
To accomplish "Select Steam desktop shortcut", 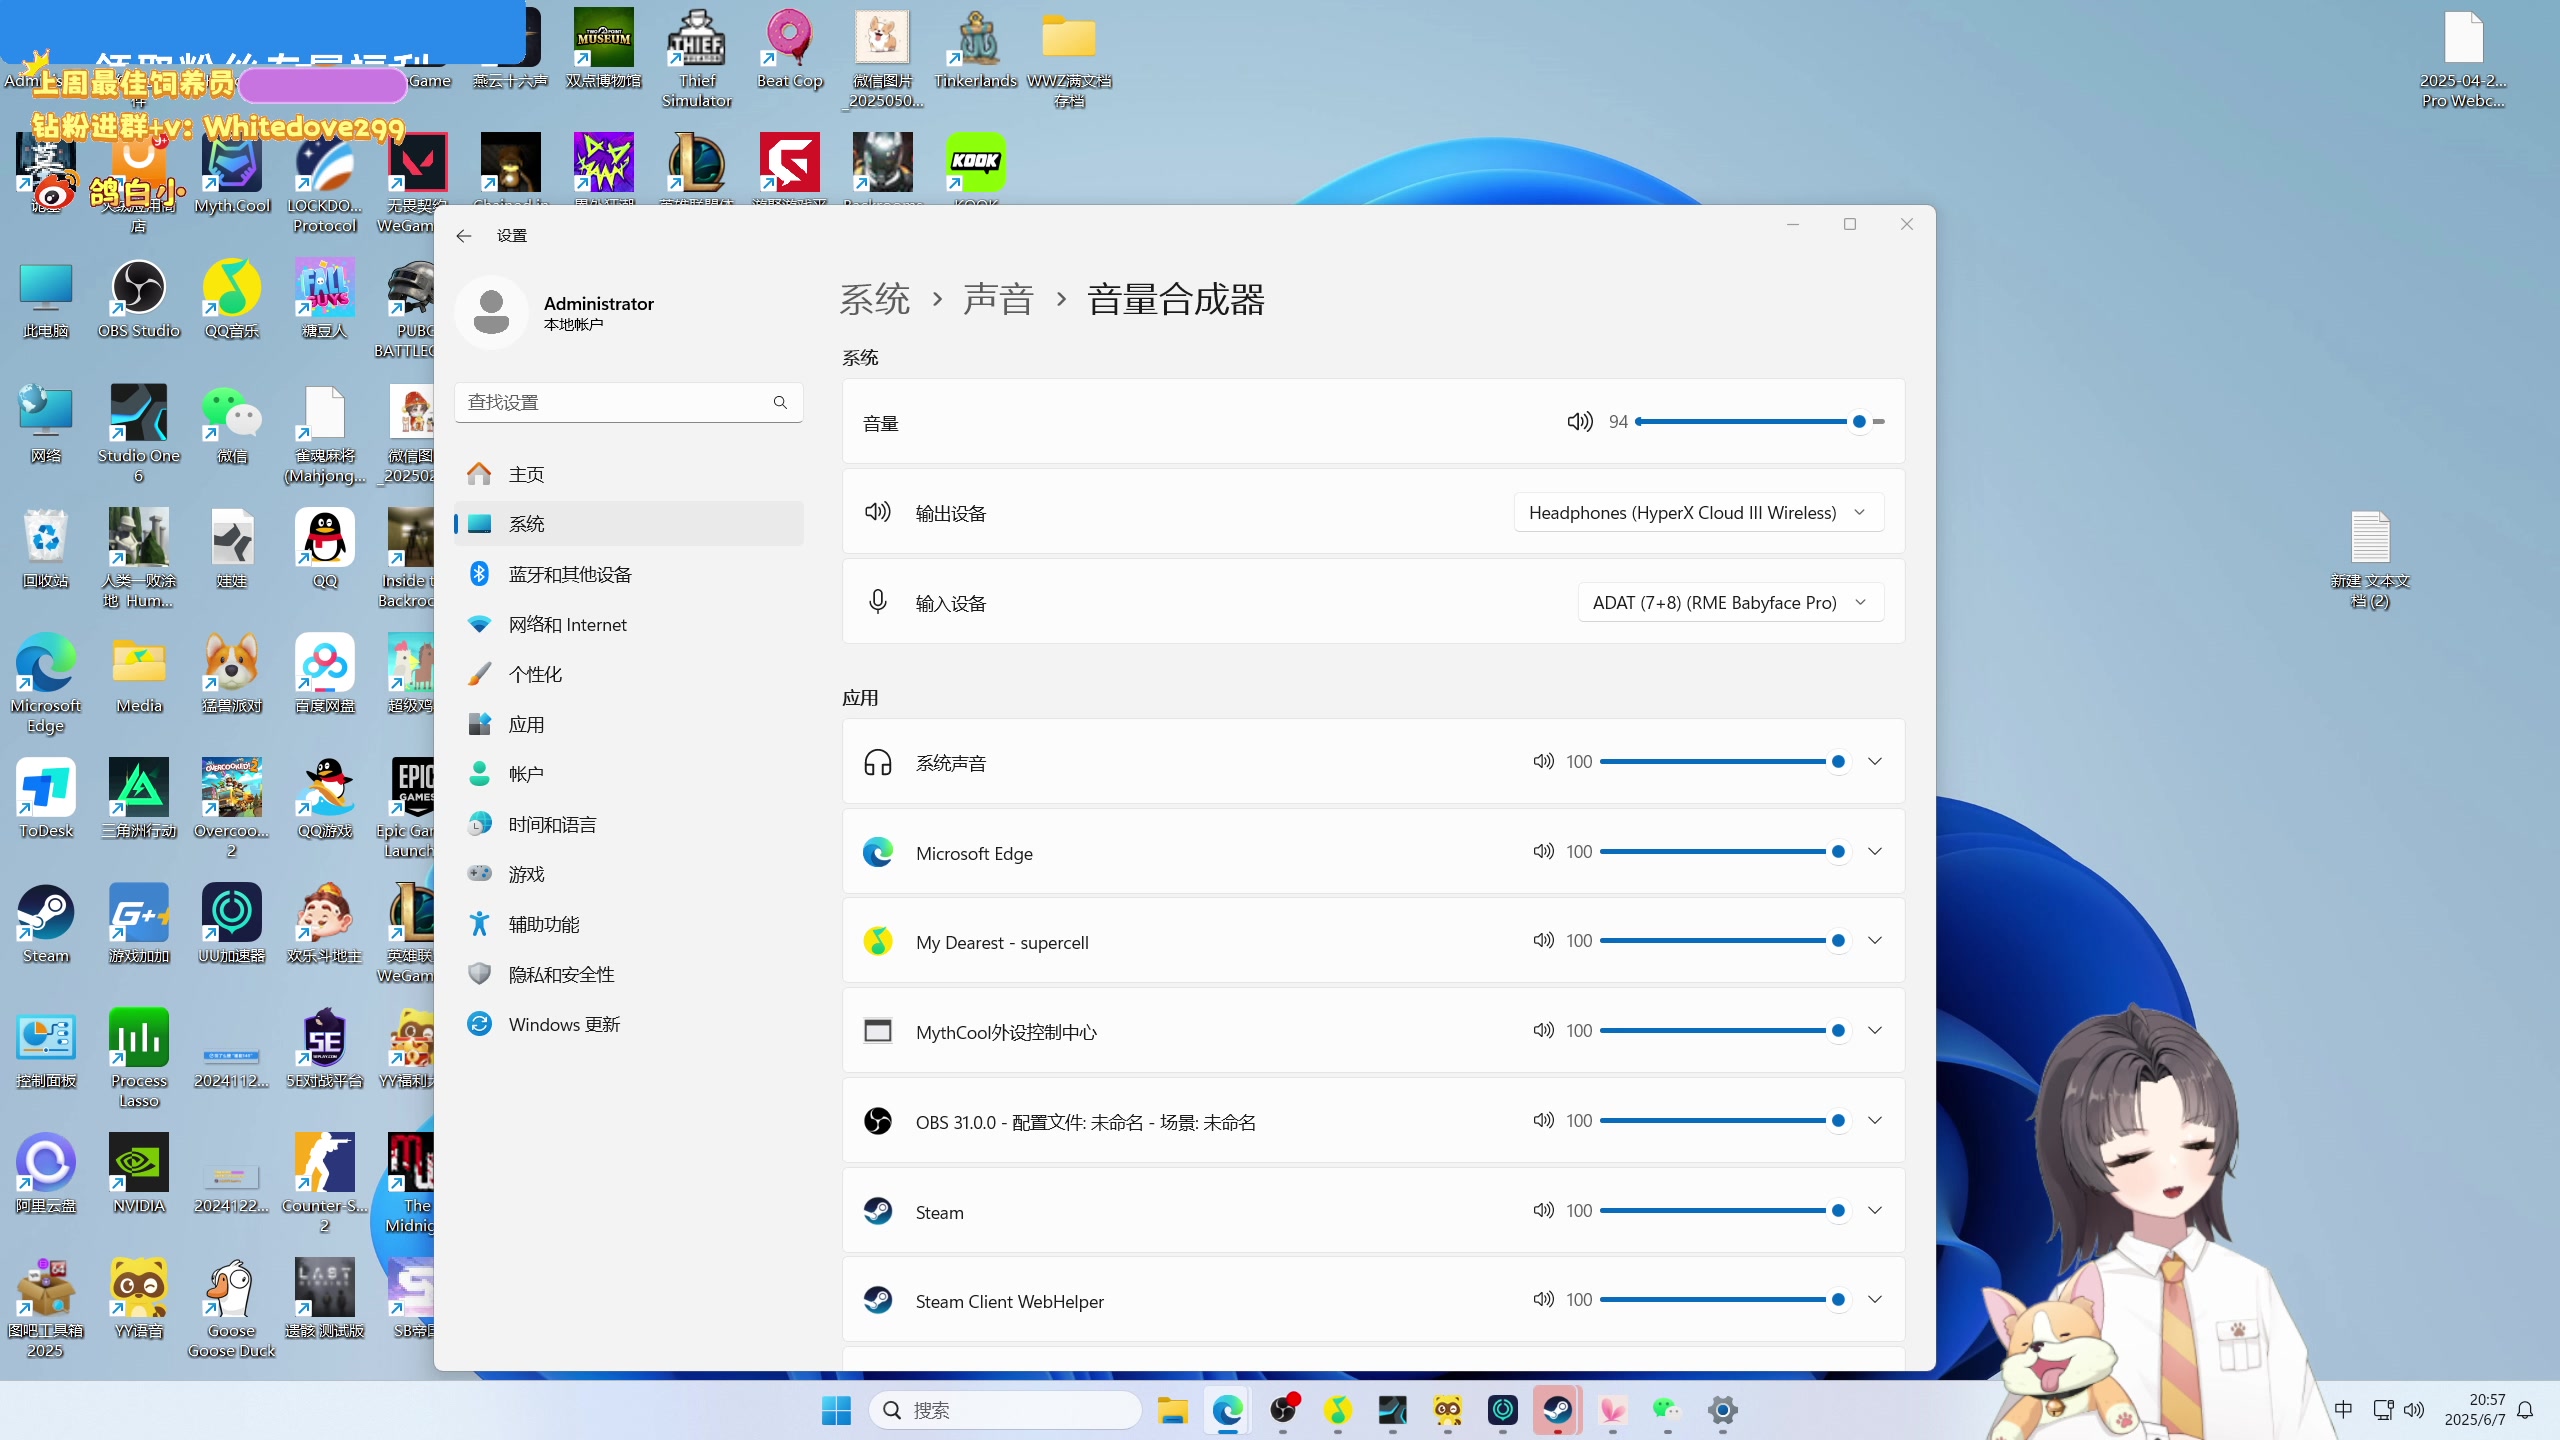I will [46, 925].
